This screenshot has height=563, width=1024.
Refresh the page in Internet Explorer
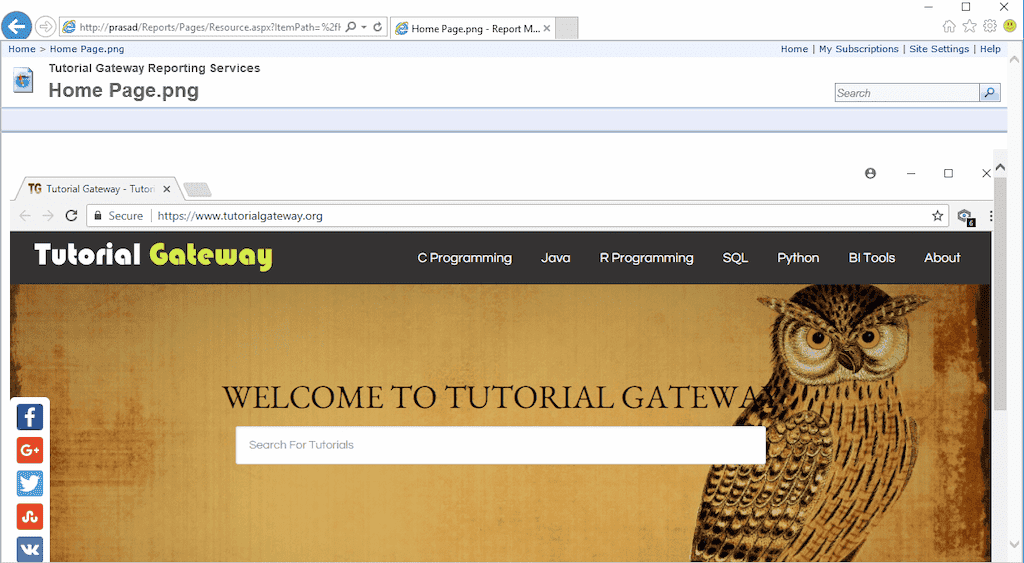[377, 27]
